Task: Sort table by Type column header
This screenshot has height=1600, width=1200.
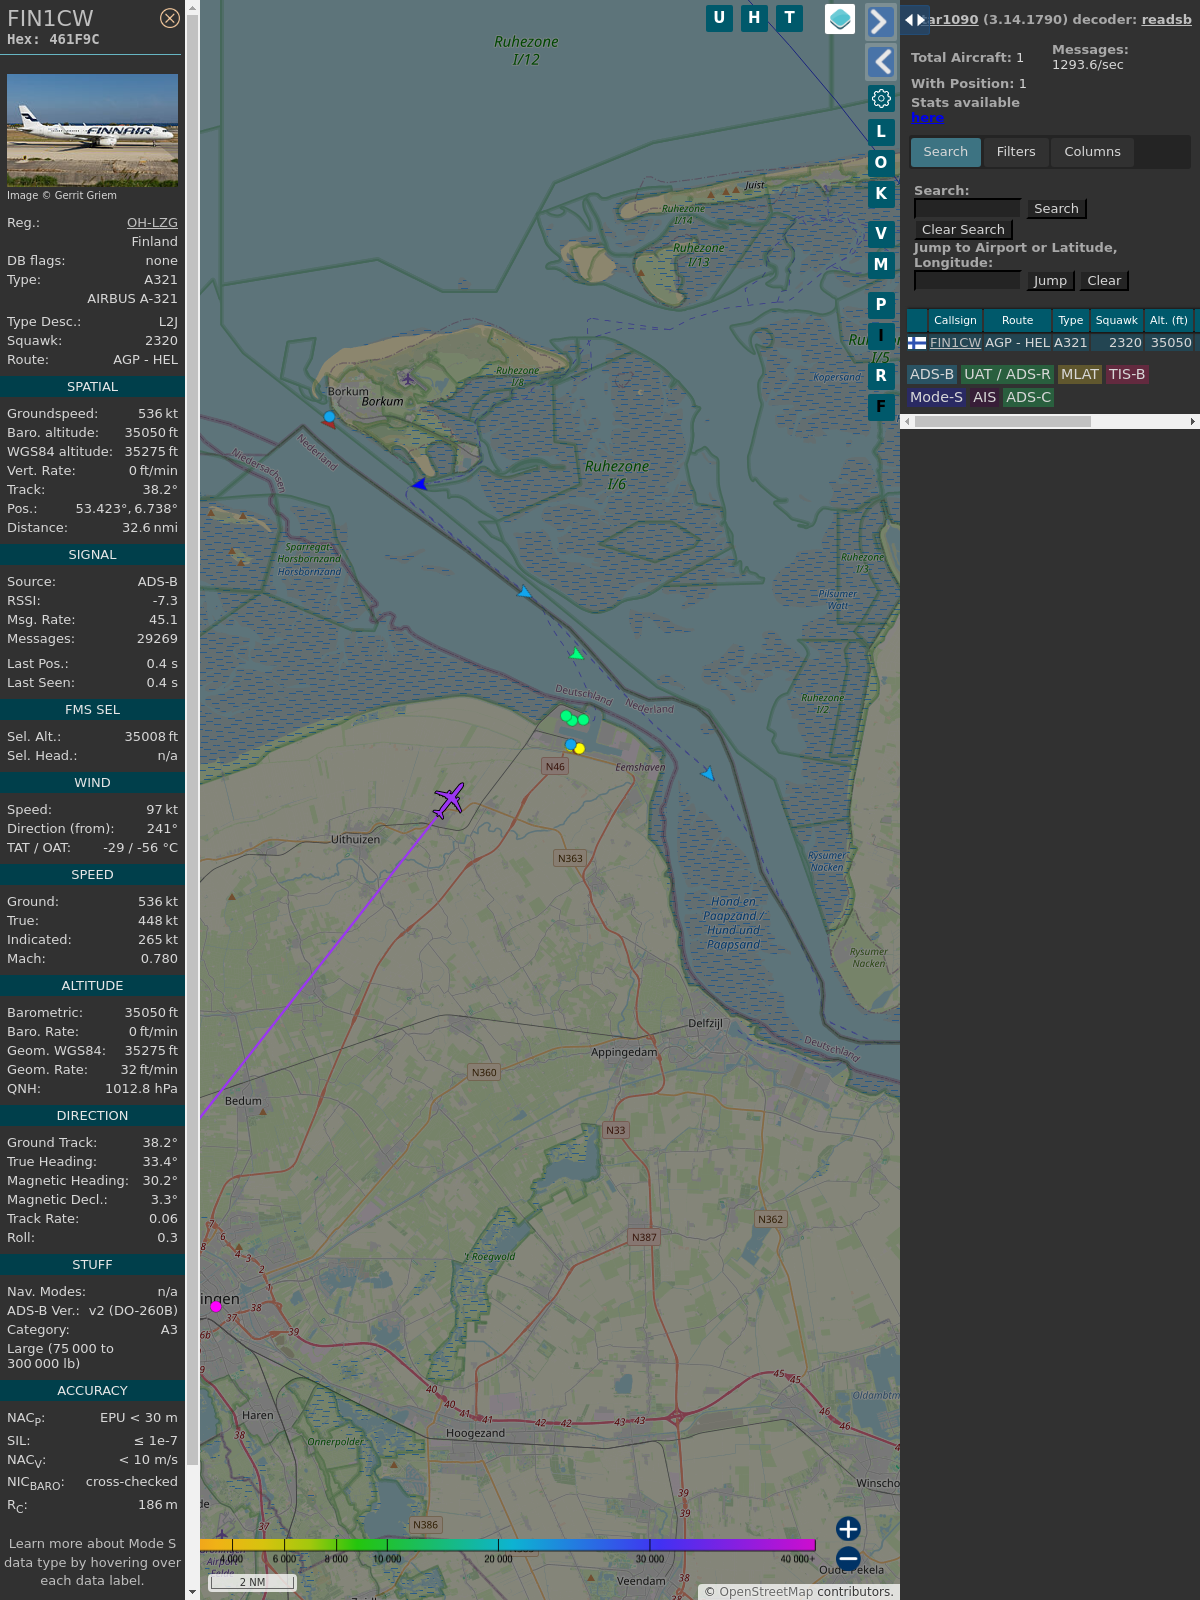Action: coord(1071,320)
